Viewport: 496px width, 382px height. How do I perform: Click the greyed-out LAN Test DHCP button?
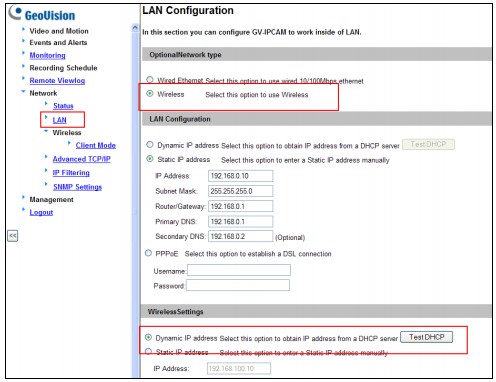tap(428, 144)
